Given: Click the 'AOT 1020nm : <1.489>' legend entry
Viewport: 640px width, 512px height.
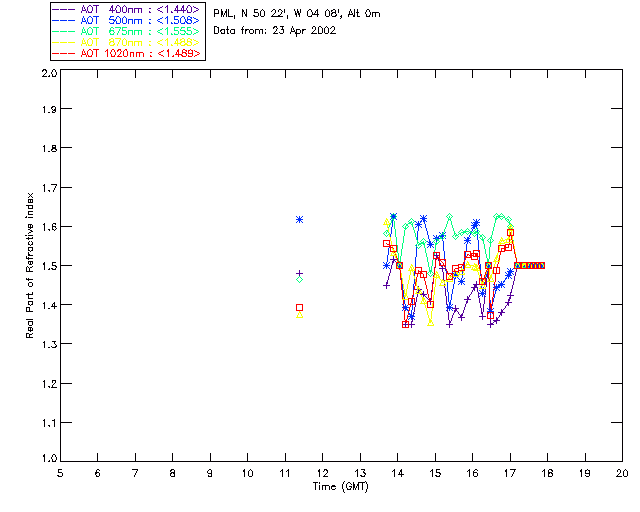Looking at the screenshot, I should [127, 53].
